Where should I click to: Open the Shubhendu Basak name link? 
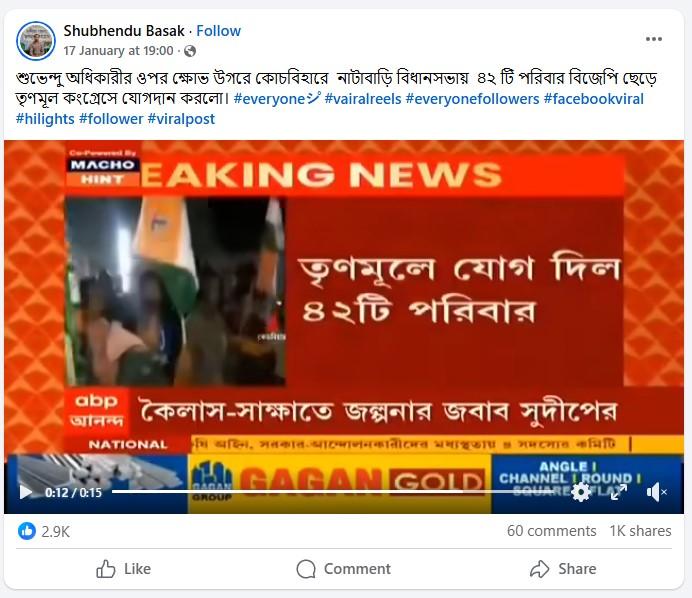point(124,31)
